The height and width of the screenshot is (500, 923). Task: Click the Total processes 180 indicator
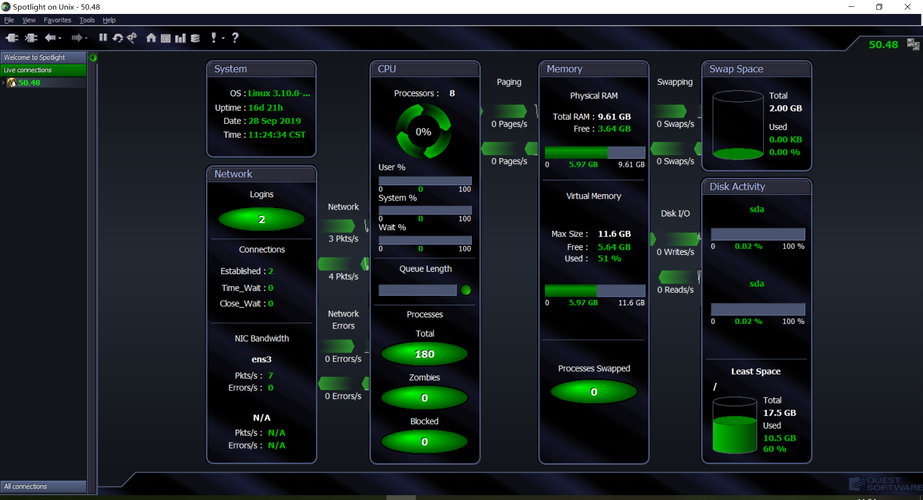(424, 354)
